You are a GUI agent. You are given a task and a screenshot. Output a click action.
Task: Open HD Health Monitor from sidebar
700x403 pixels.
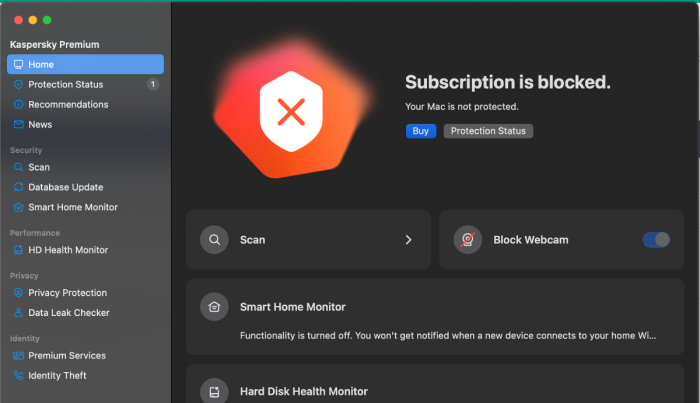85,250
